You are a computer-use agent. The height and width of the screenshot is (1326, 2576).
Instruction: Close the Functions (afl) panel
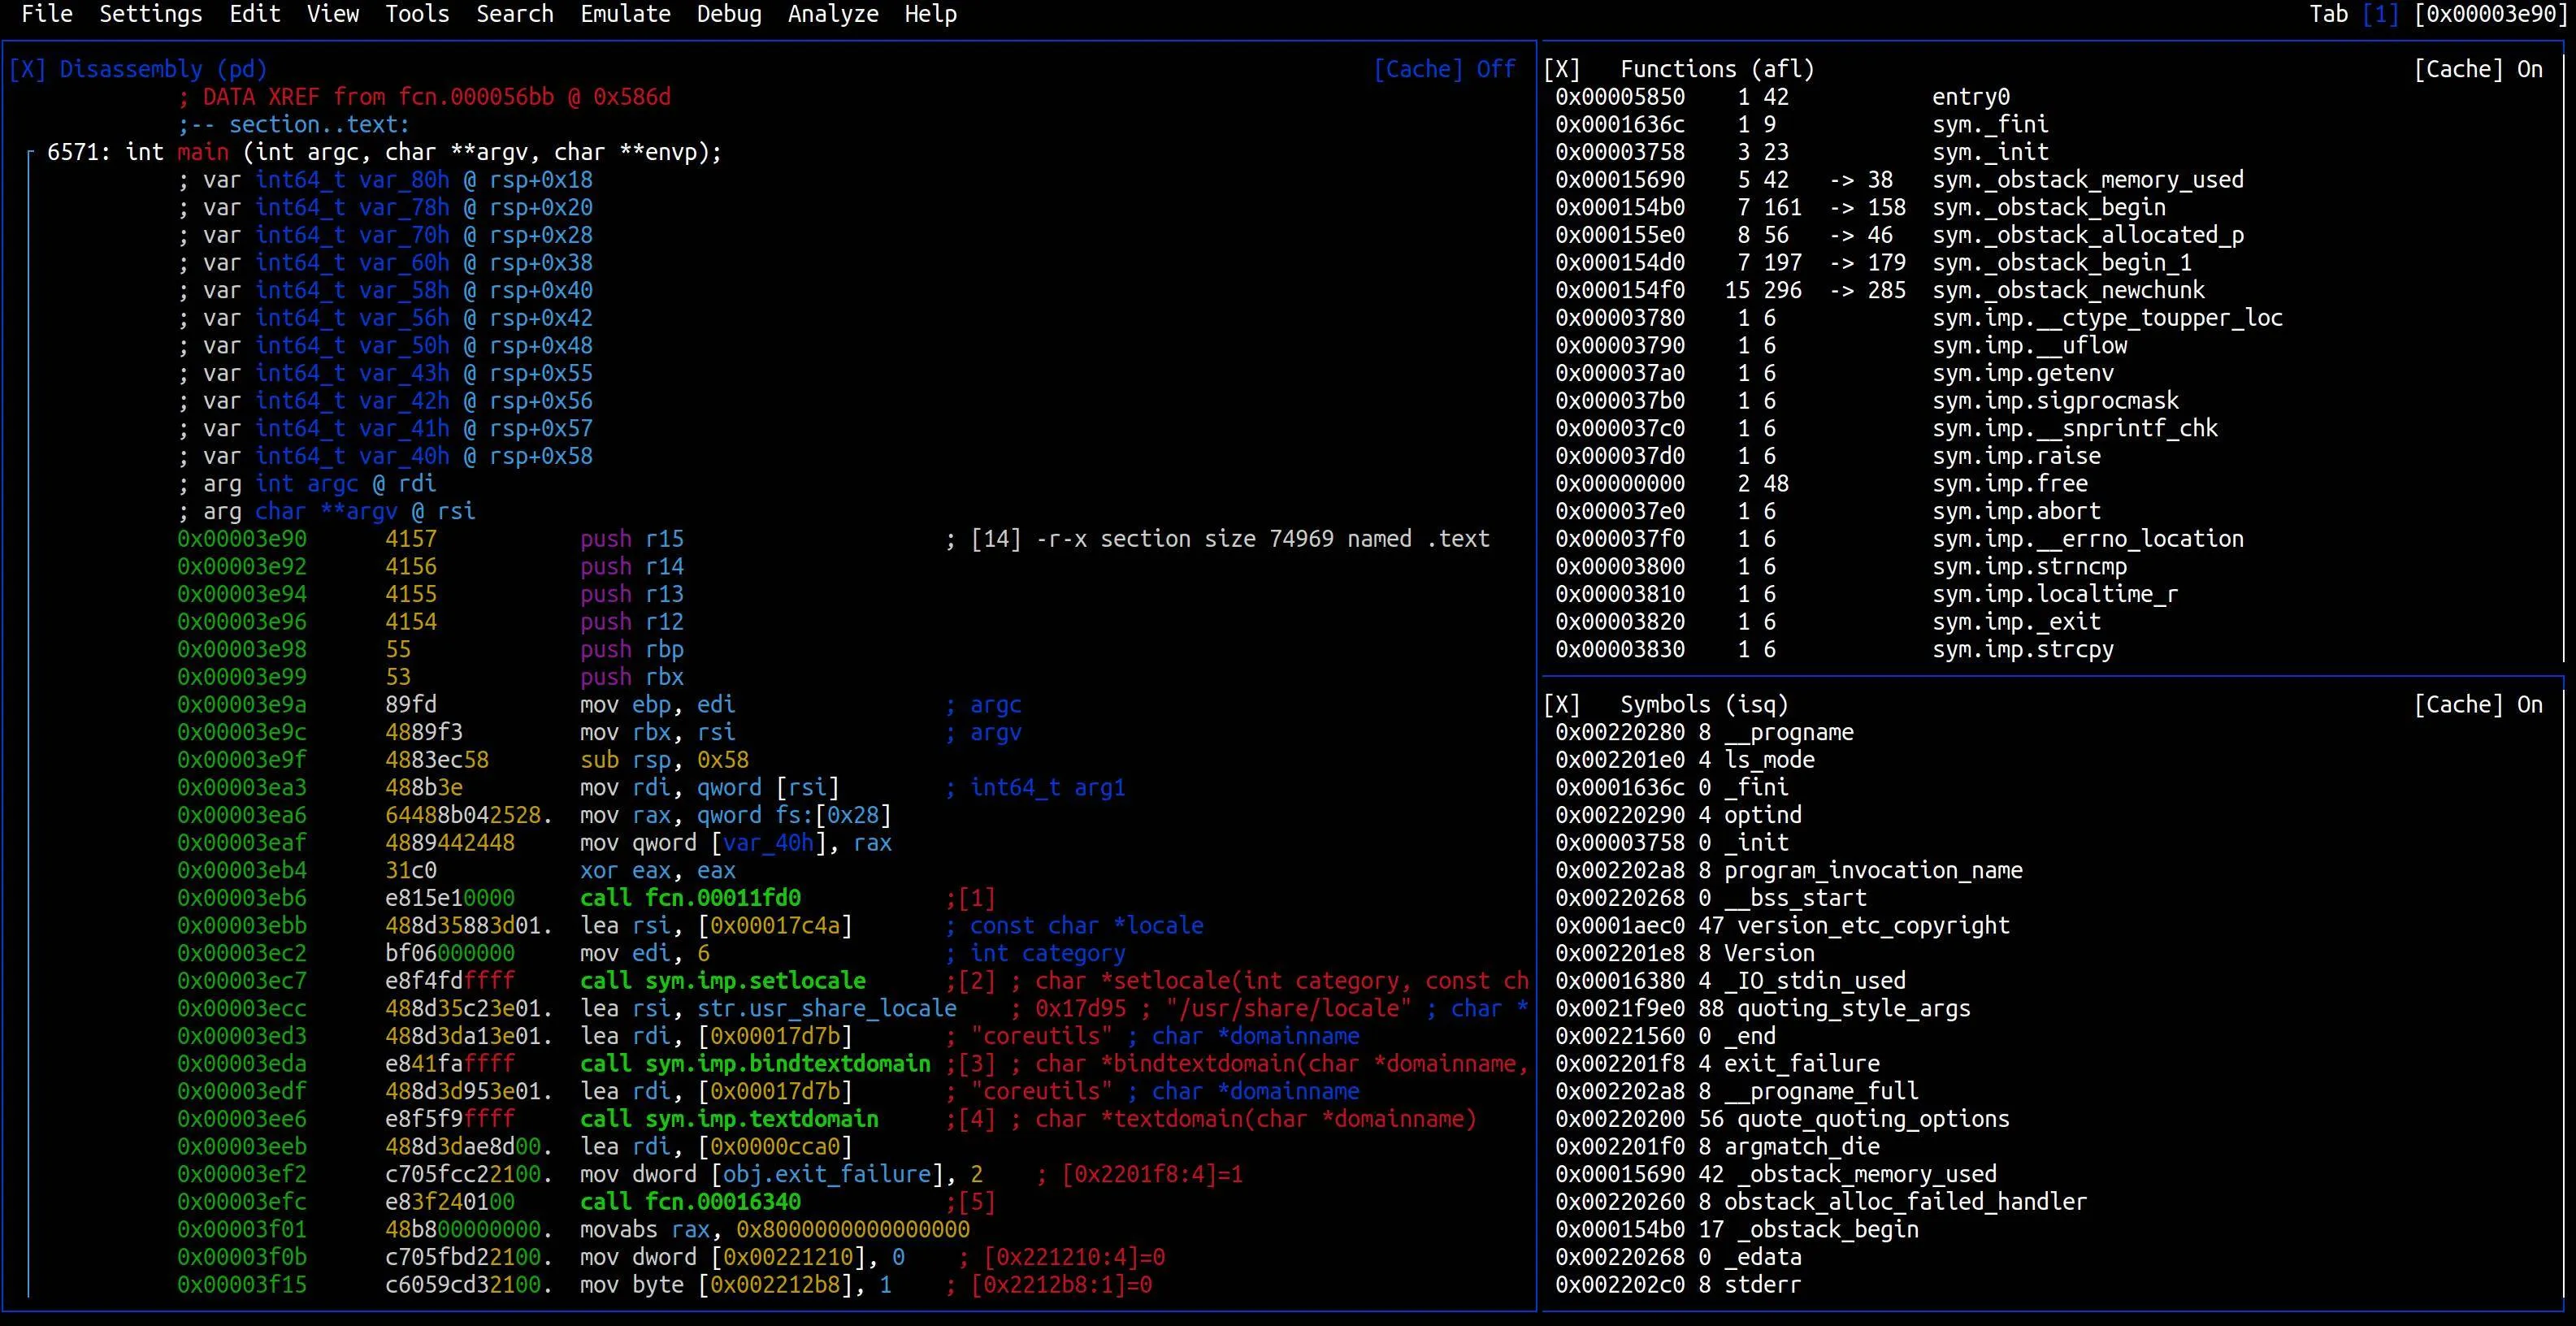[x=1561, y=69]
